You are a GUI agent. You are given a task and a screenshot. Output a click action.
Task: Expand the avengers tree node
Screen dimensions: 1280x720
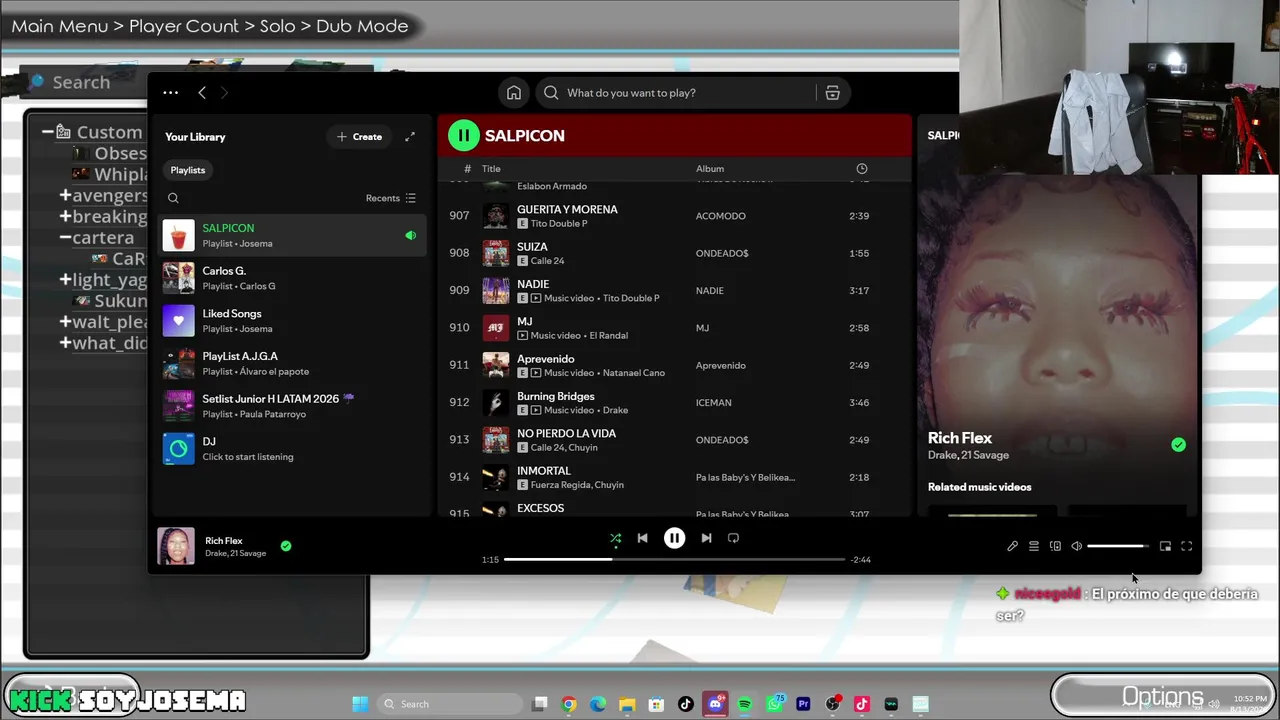click(65, 196)
